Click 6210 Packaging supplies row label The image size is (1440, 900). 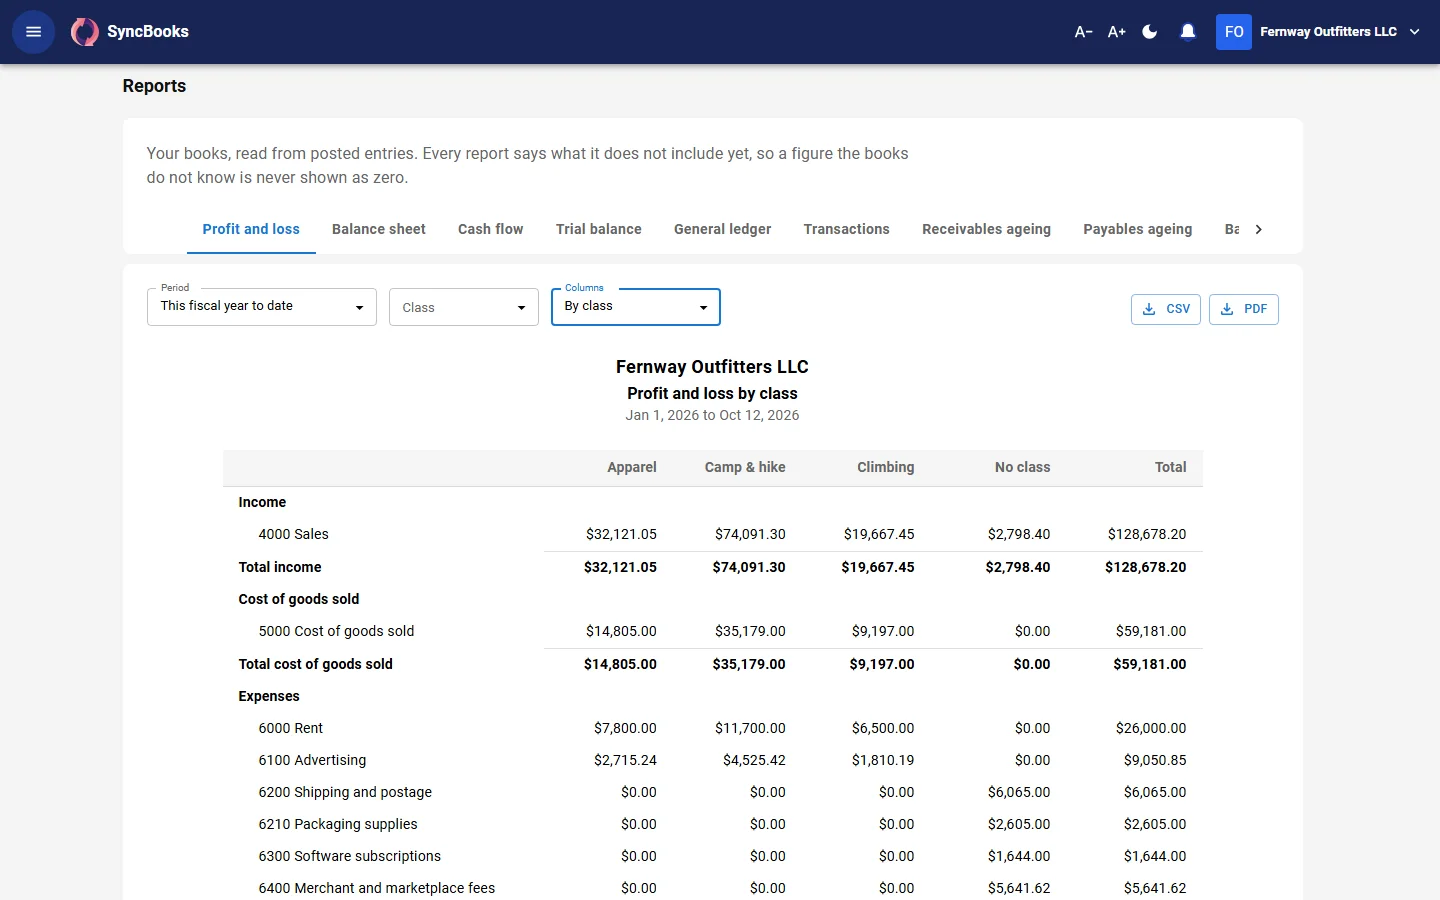338,824
